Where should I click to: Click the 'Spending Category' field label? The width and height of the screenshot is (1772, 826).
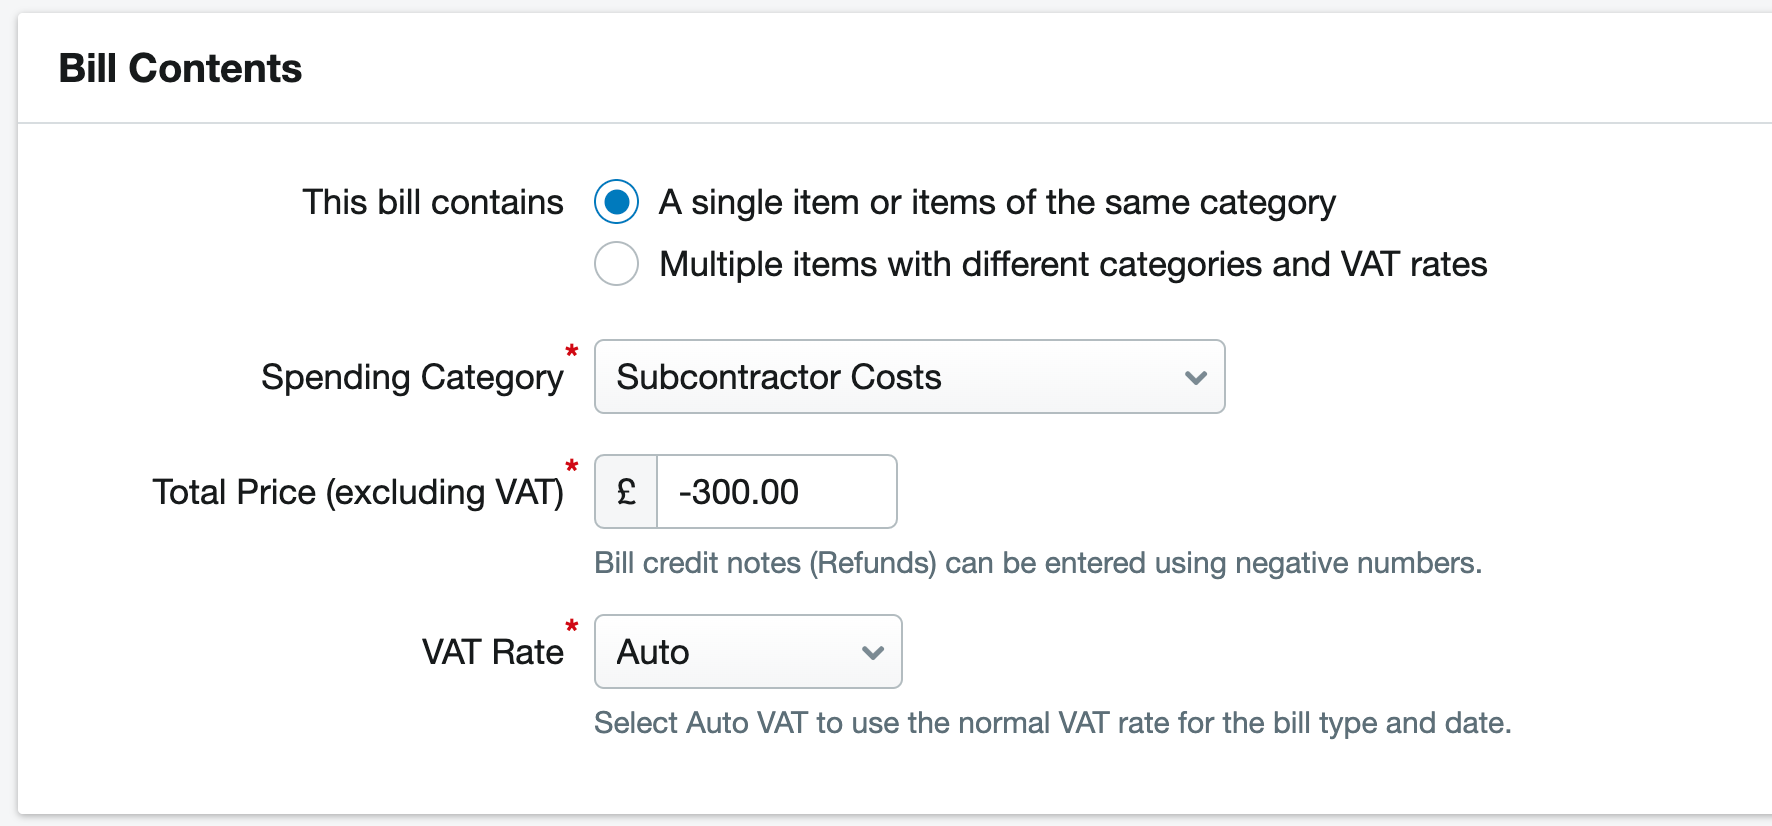pyautogui.click(x=412, y=377)
